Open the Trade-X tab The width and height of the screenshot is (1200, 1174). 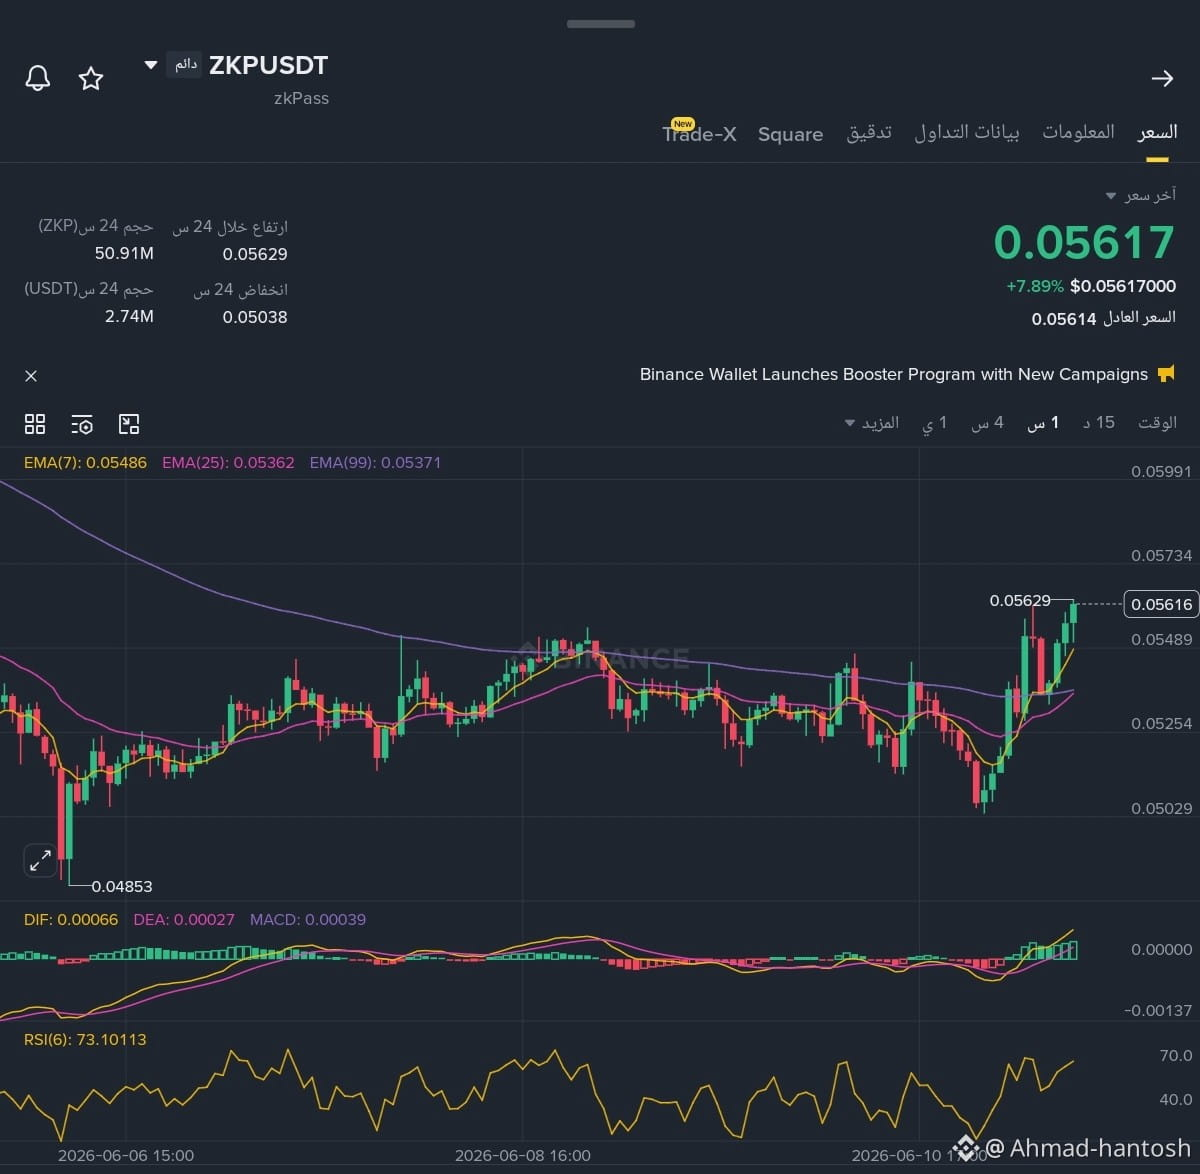699,134
